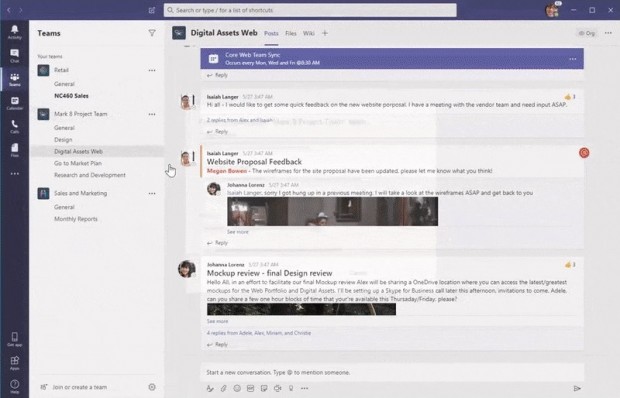The width and height of the screenshot is (620, 398).
Task: Open the Sticker icon in compose bar
Action: pos(264,389)
